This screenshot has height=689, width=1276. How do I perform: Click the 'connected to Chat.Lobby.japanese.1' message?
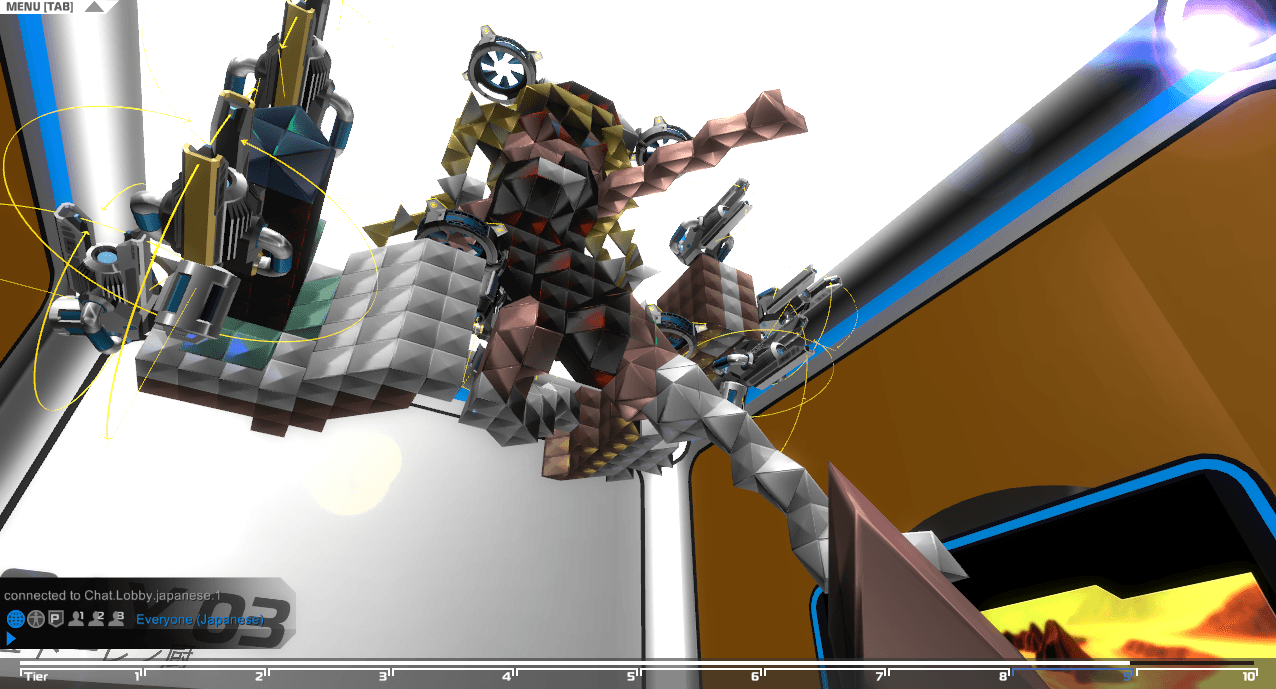pos(112,595)
